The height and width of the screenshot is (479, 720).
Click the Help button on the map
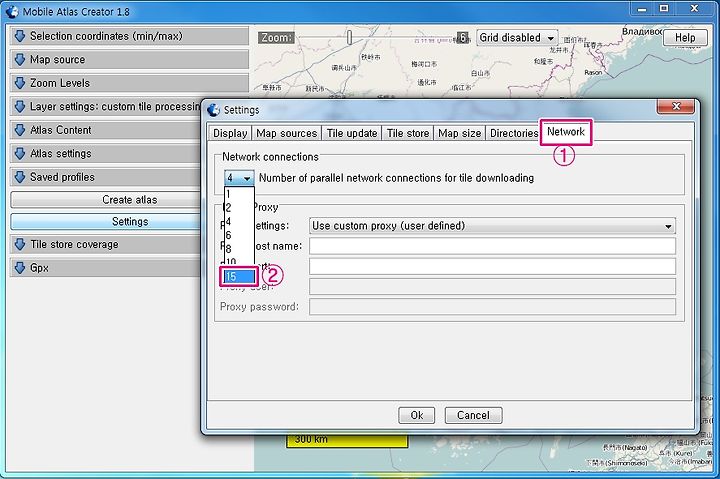(x=685, y=38)
